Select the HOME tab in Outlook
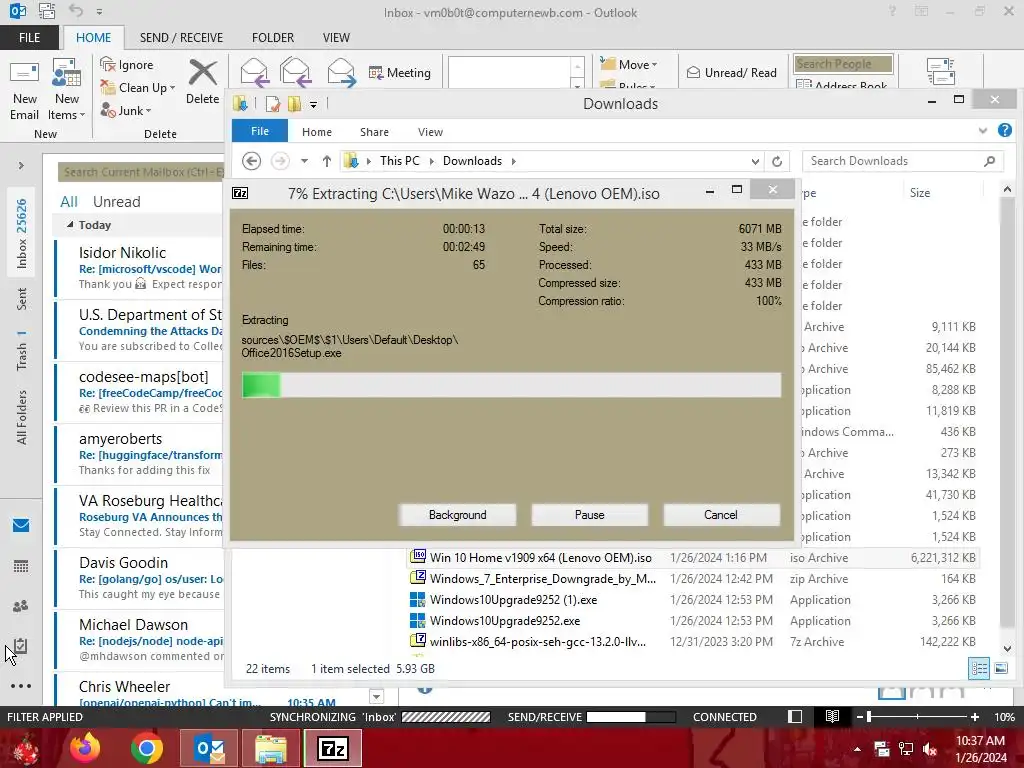The height and width of the screenshot is (768, 1024). coord(93,37)
